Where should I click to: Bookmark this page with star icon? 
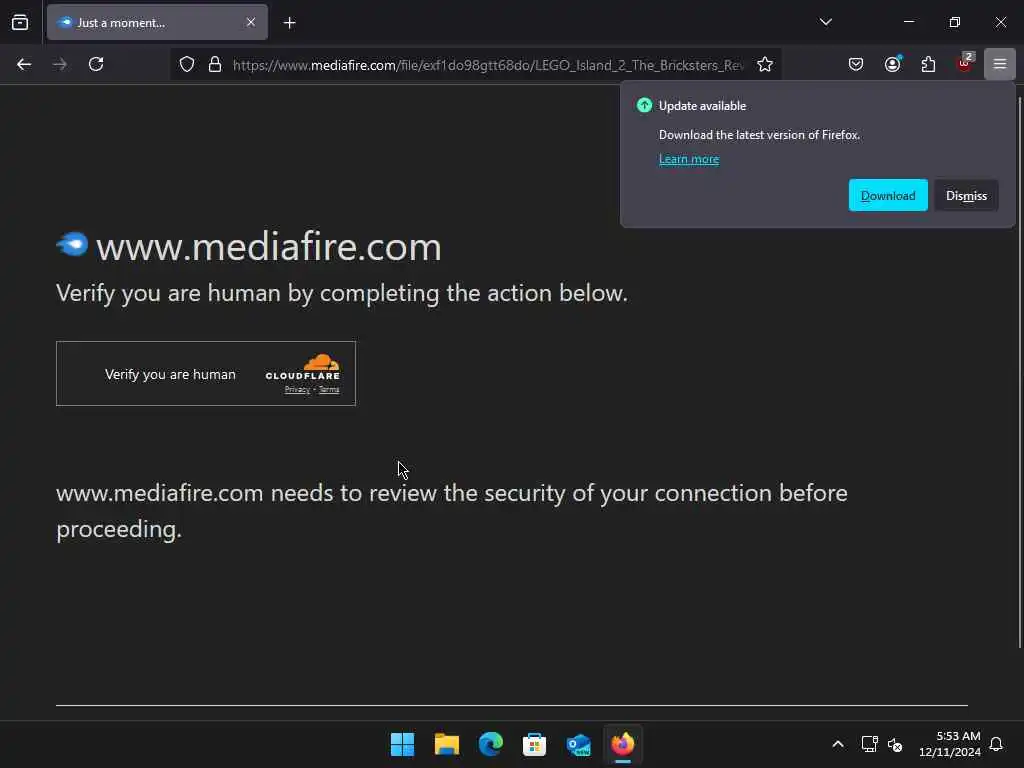(765, 65)
